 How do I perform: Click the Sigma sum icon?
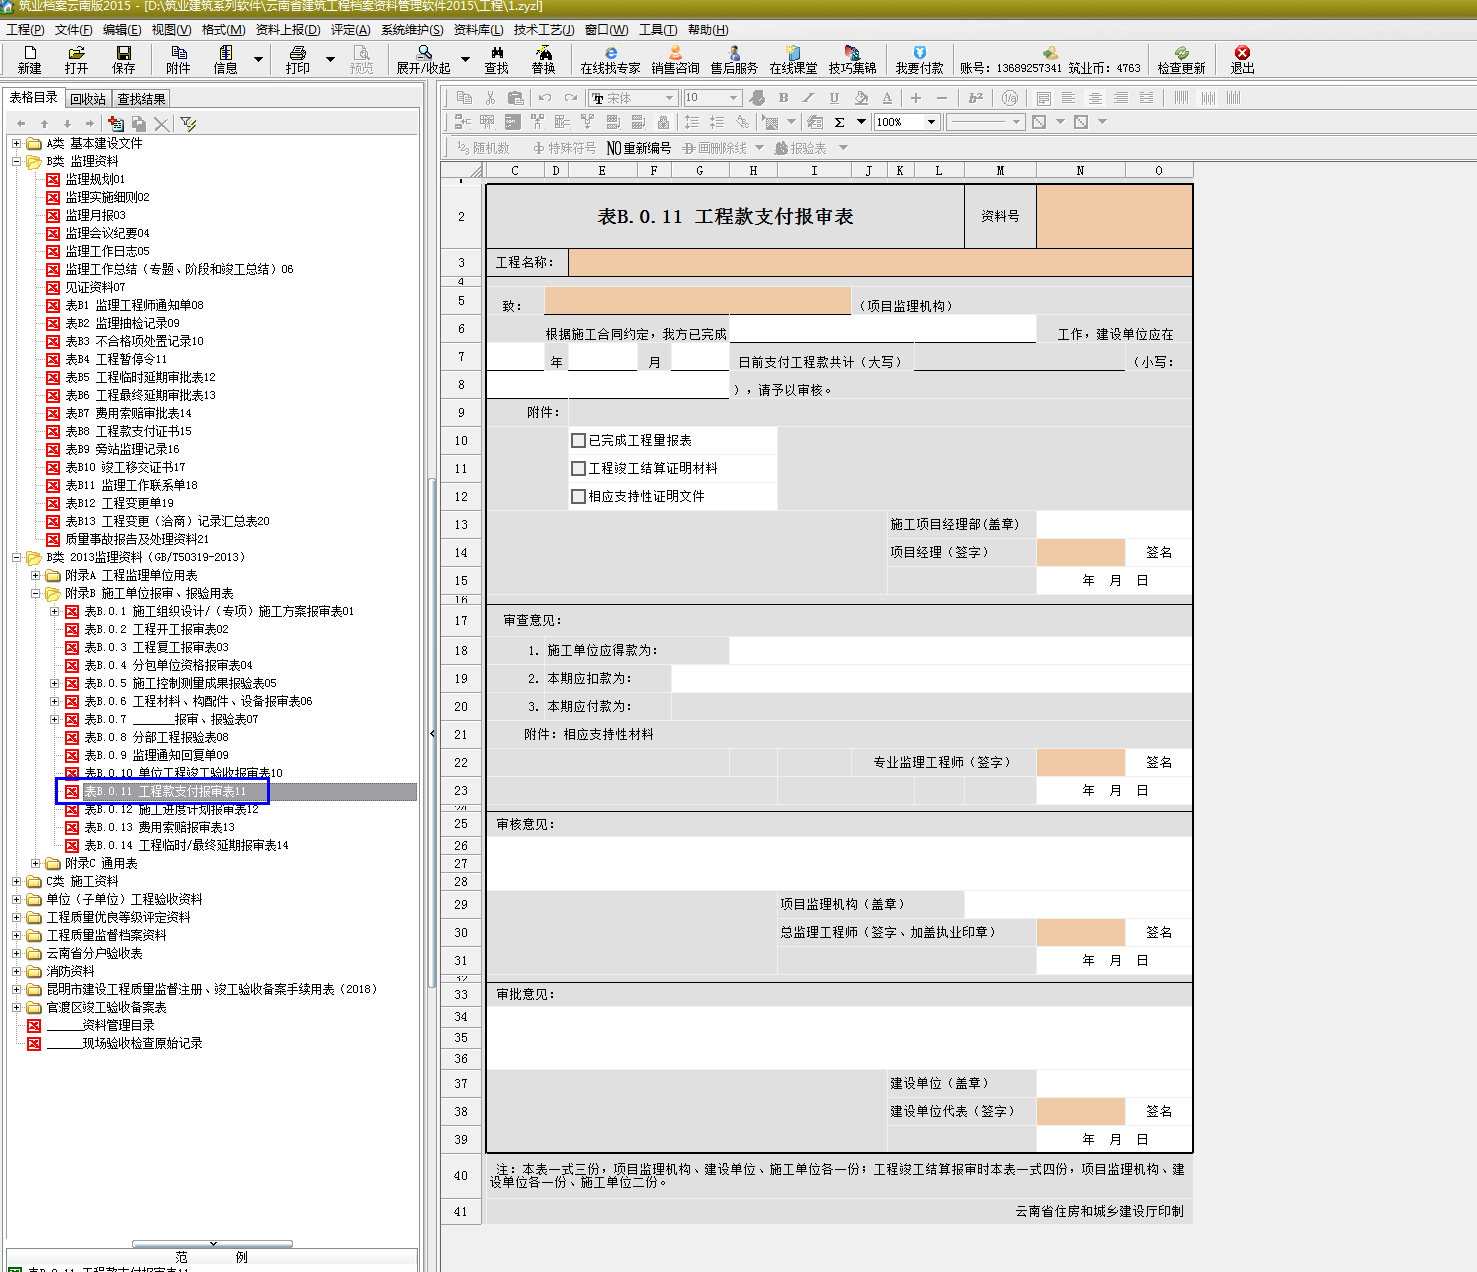[839, 122]
